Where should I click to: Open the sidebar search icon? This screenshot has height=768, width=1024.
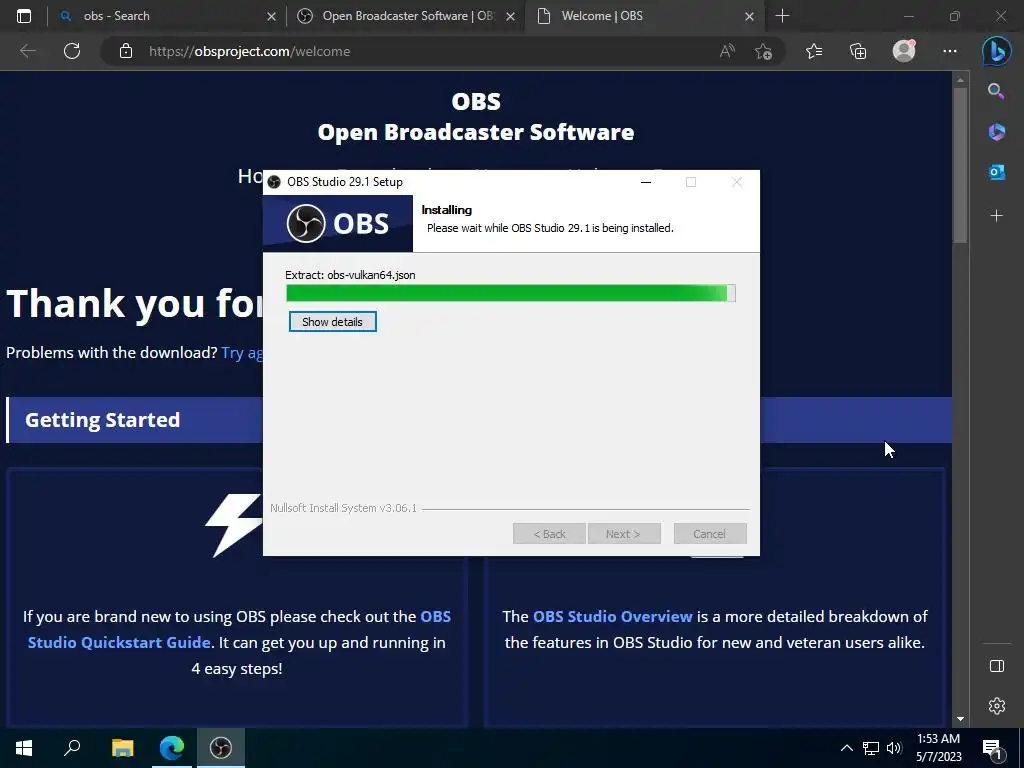(996, 91)
